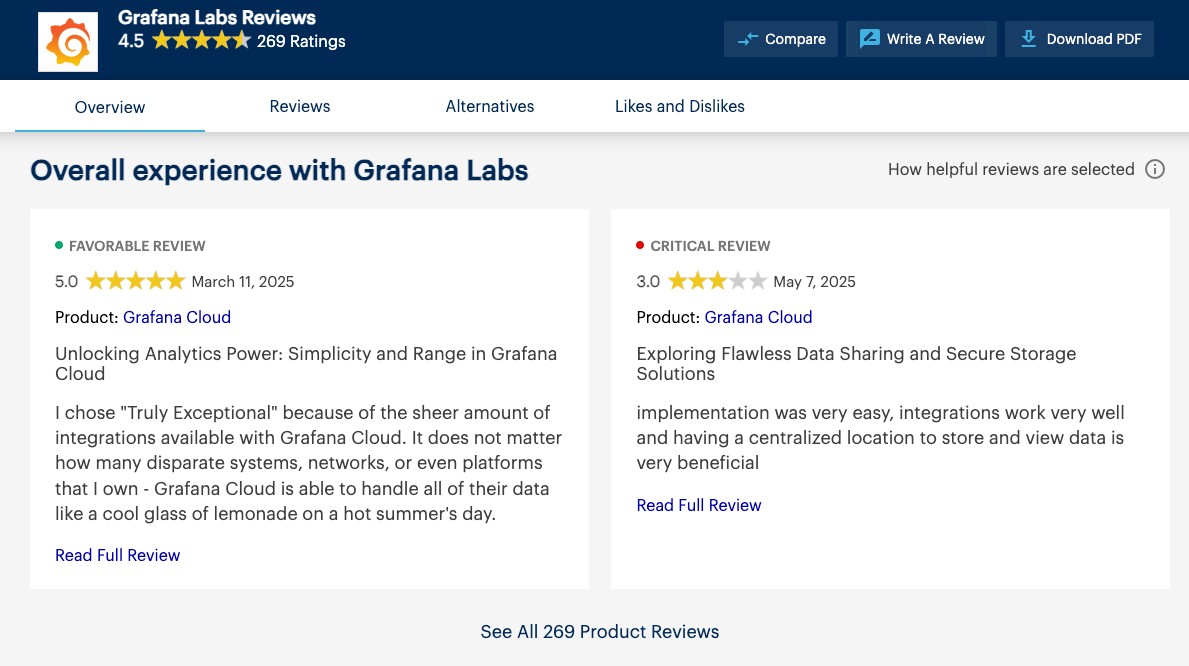
Task: Download the reviews PDF
Action: pos(1079,39)
